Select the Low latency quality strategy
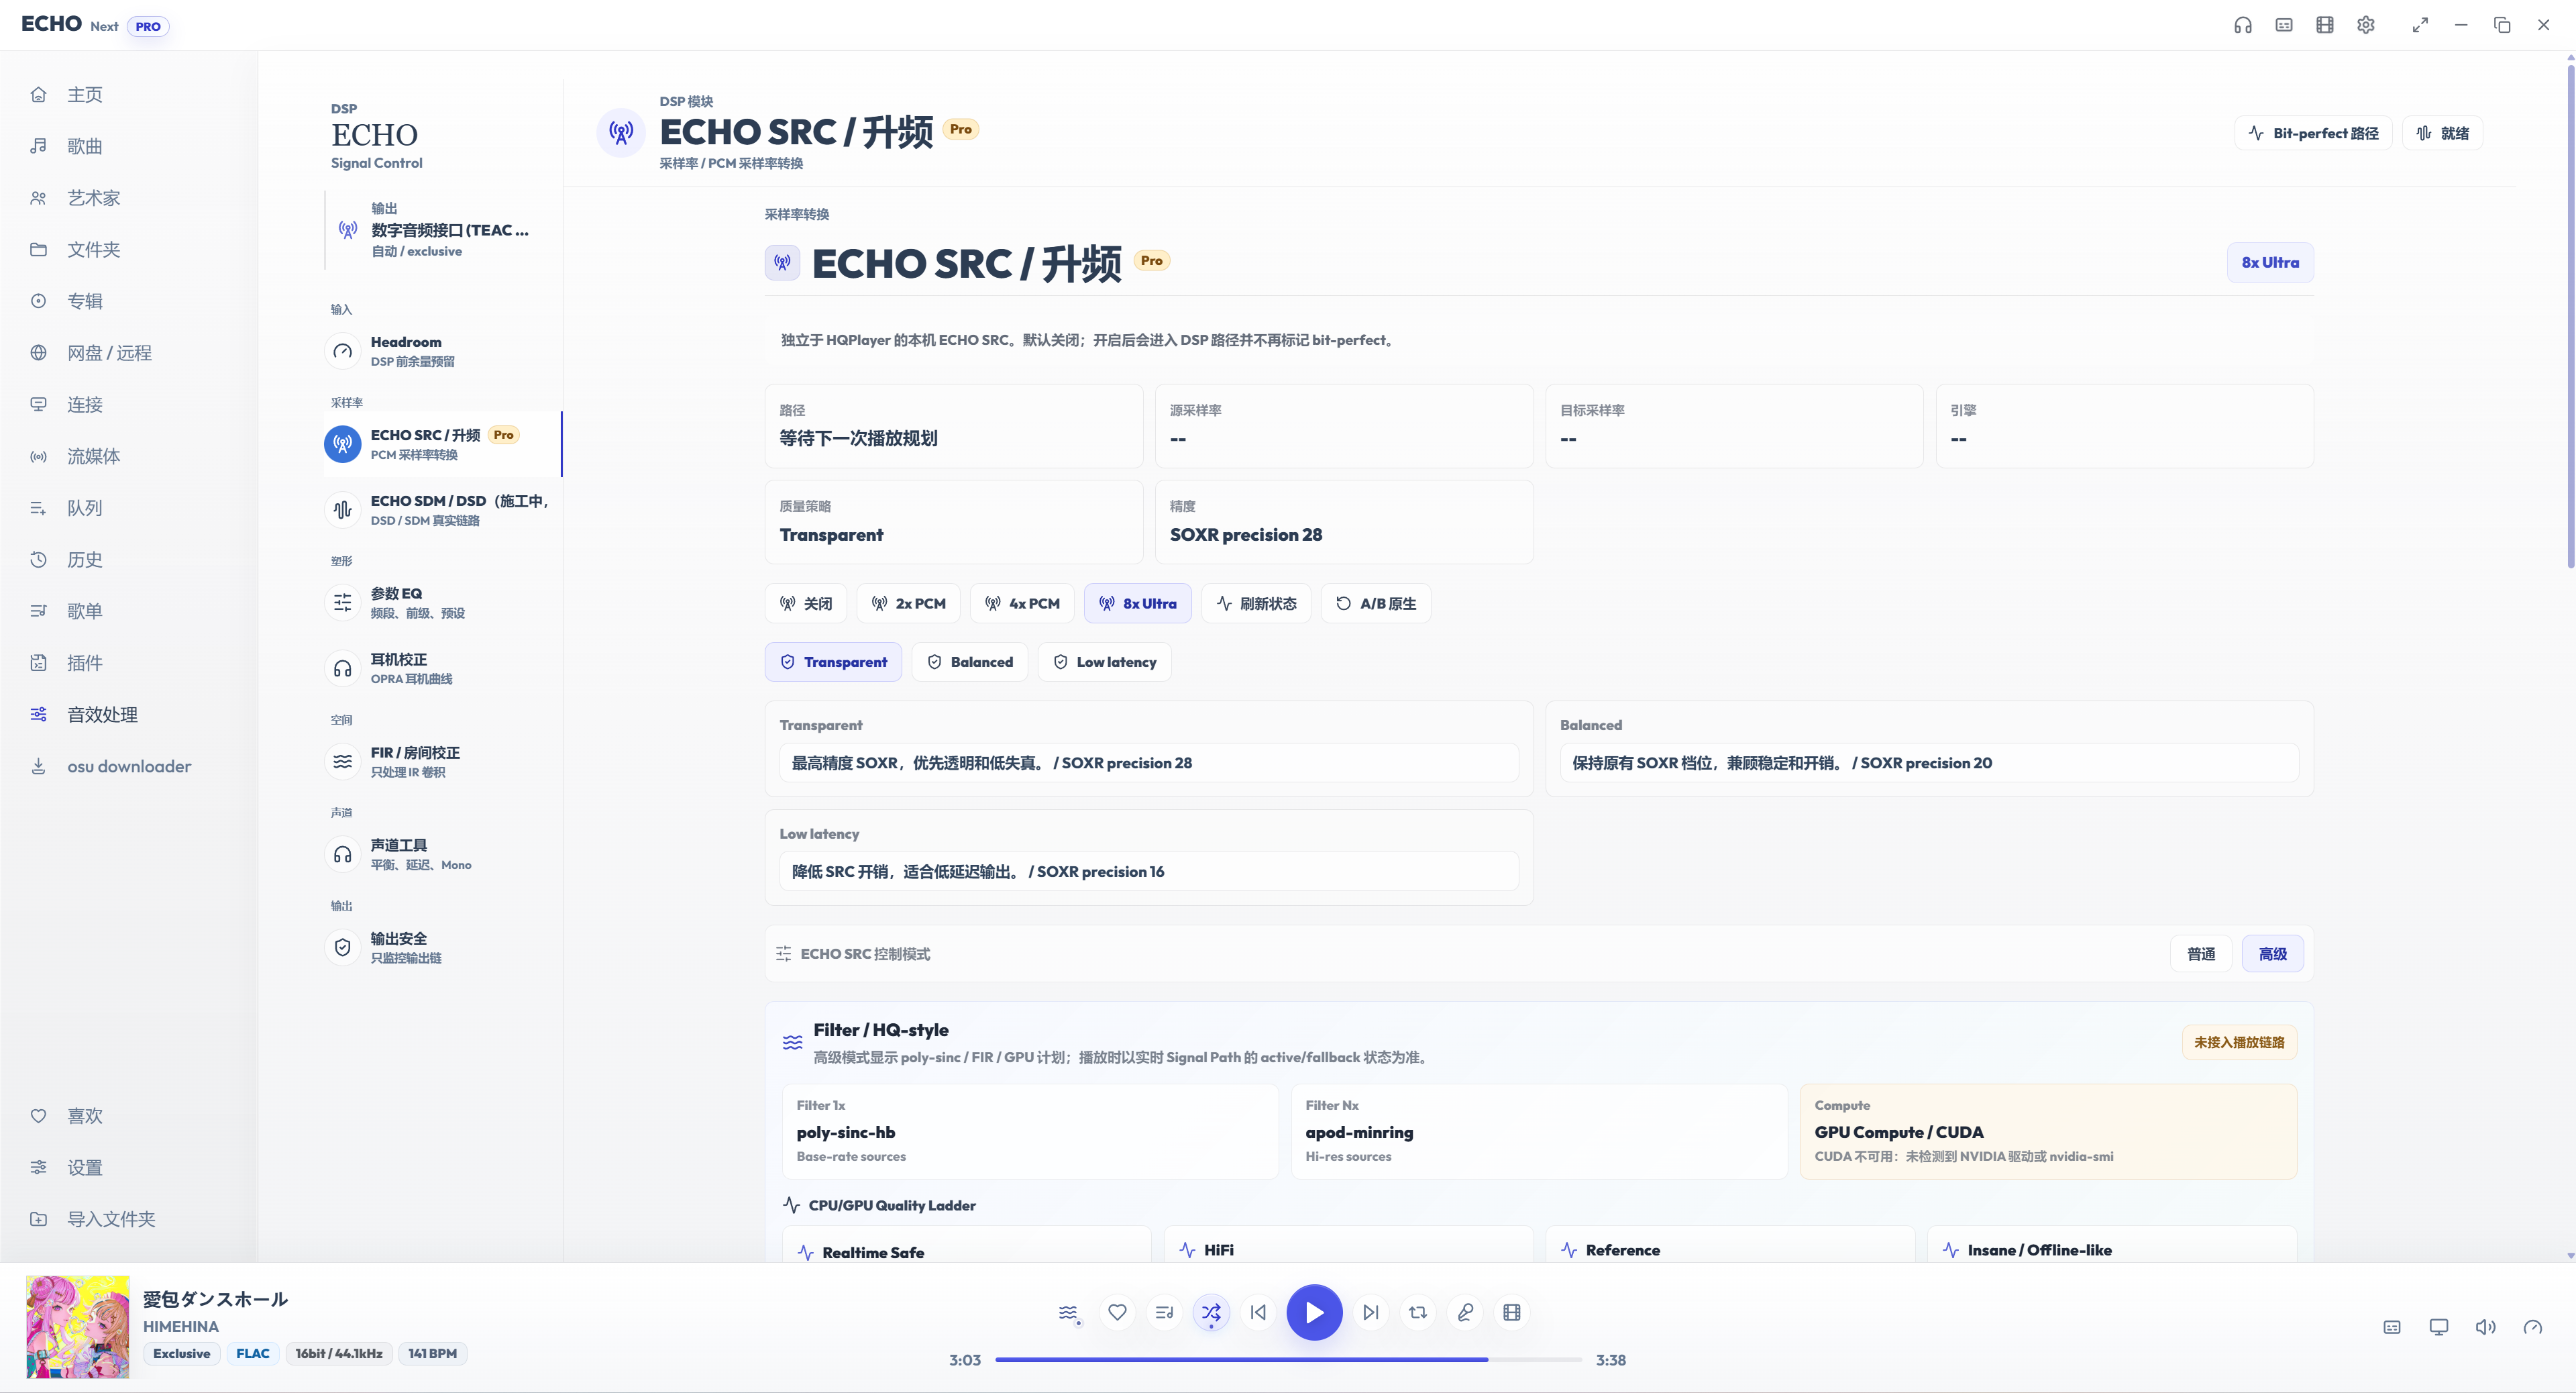The width and height of the screenshot is (2576, 1393). (x=1105, y=662)
